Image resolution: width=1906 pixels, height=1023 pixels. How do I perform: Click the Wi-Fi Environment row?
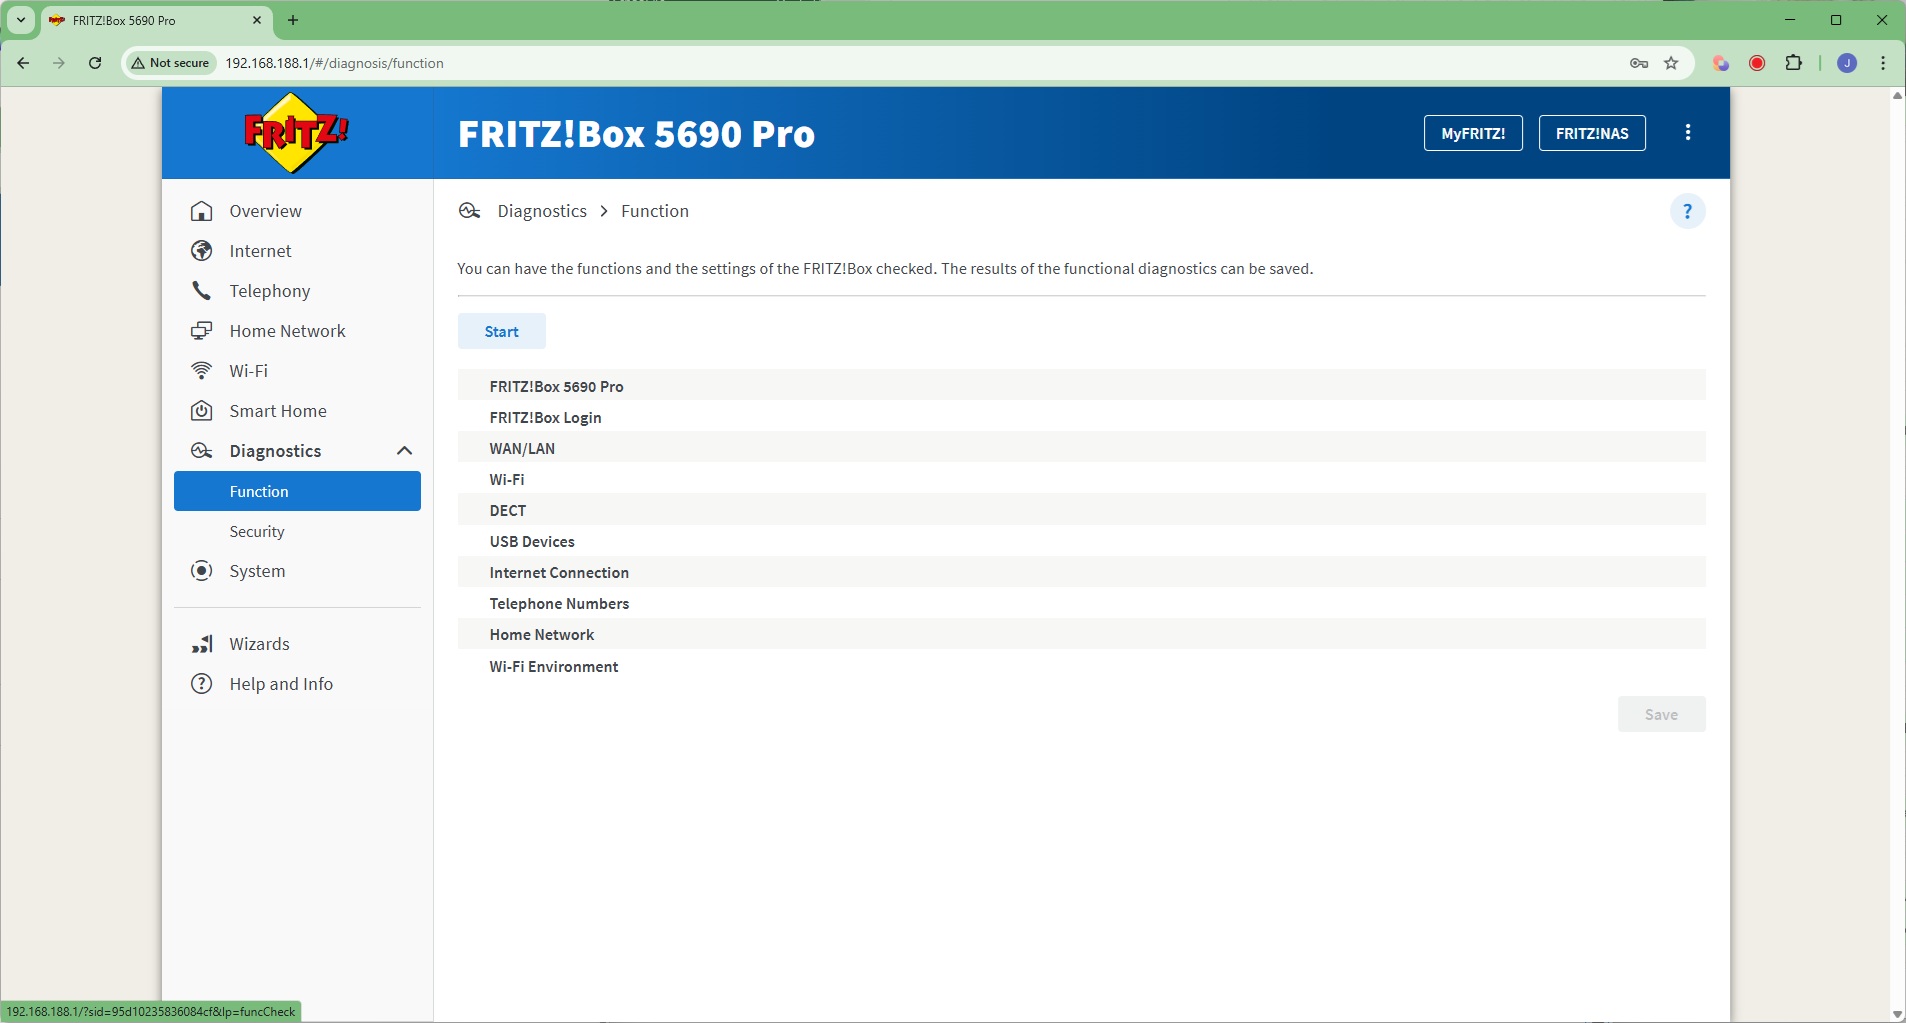tap(1082, 666)
